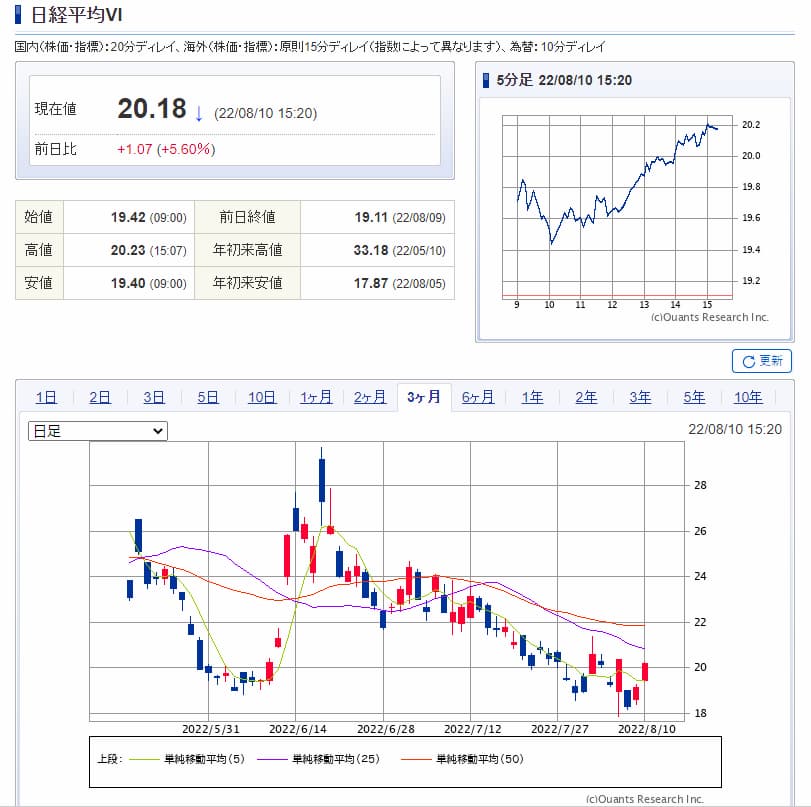The height and width of the screenshot is (807, 811).
Task: Select the 1日 period tab
Action: [46, 397]
